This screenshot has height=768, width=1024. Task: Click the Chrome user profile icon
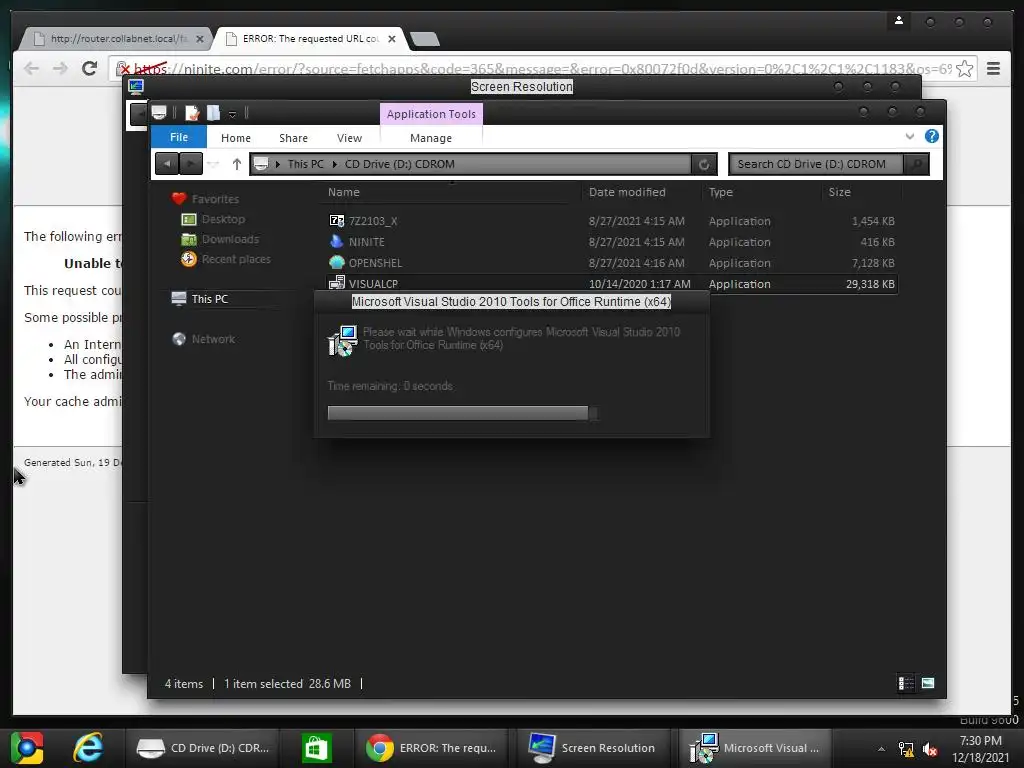click(899, 21)
